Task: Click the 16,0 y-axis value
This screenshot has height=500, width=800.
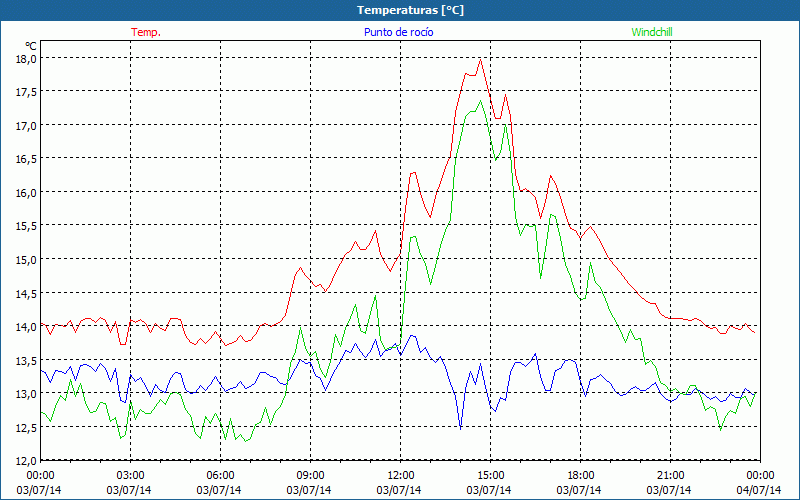Action: point(27,192)
